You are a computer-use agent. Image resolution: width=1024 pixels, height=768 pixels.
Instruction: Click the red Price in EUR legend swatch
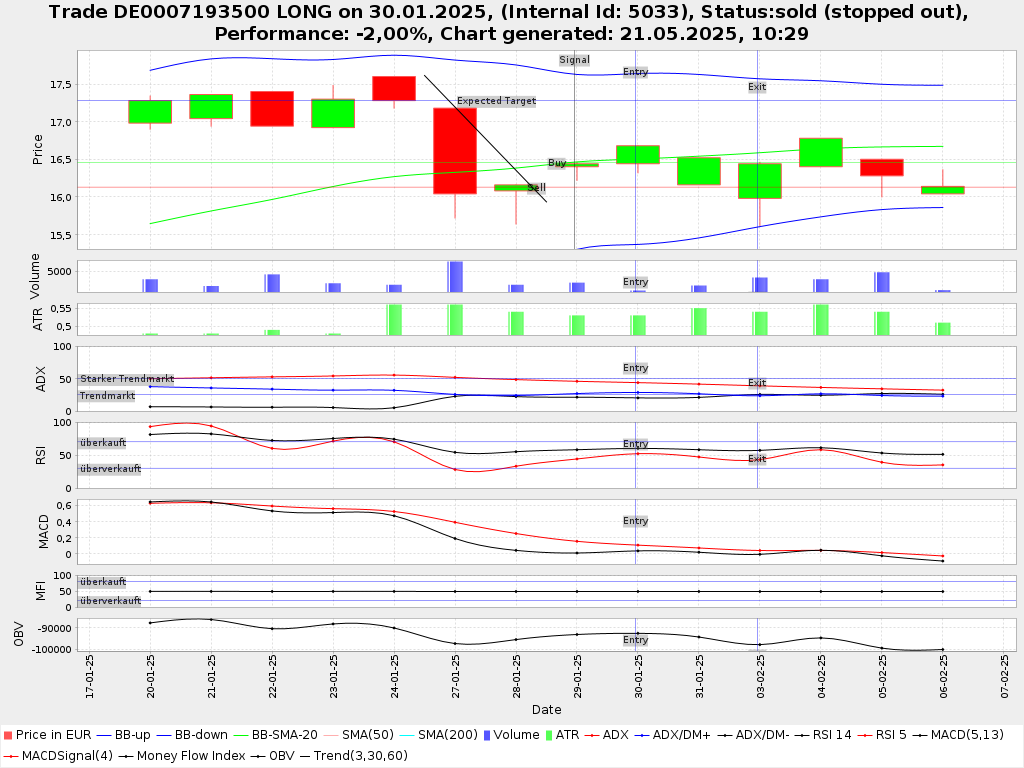(7, 735)
